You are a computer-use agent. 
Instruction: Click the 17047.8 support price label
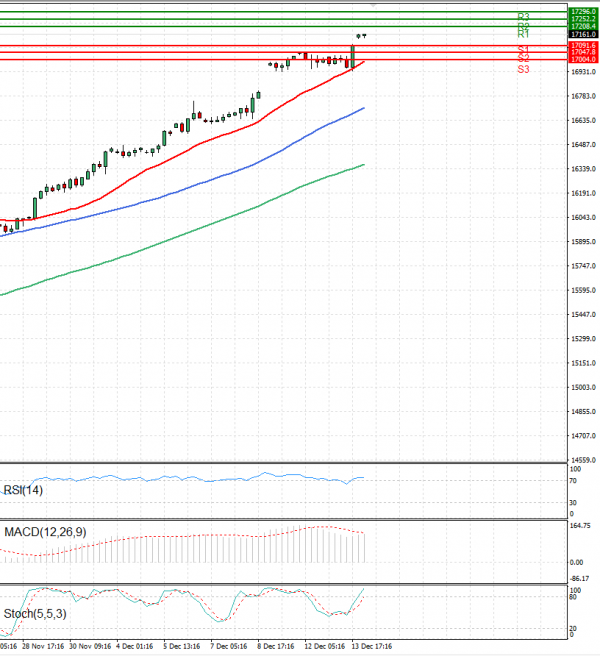pos(584,52)
